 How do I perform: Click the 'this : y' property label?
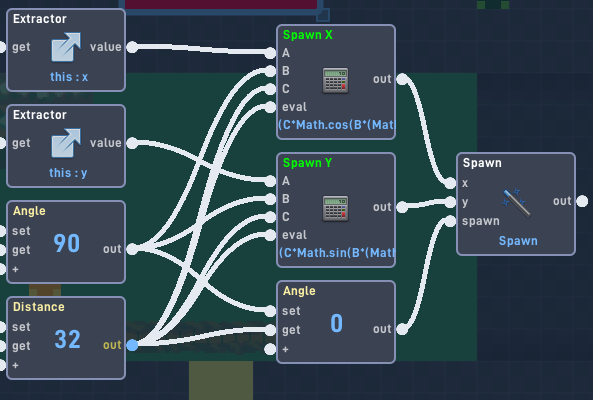point(68,173)
